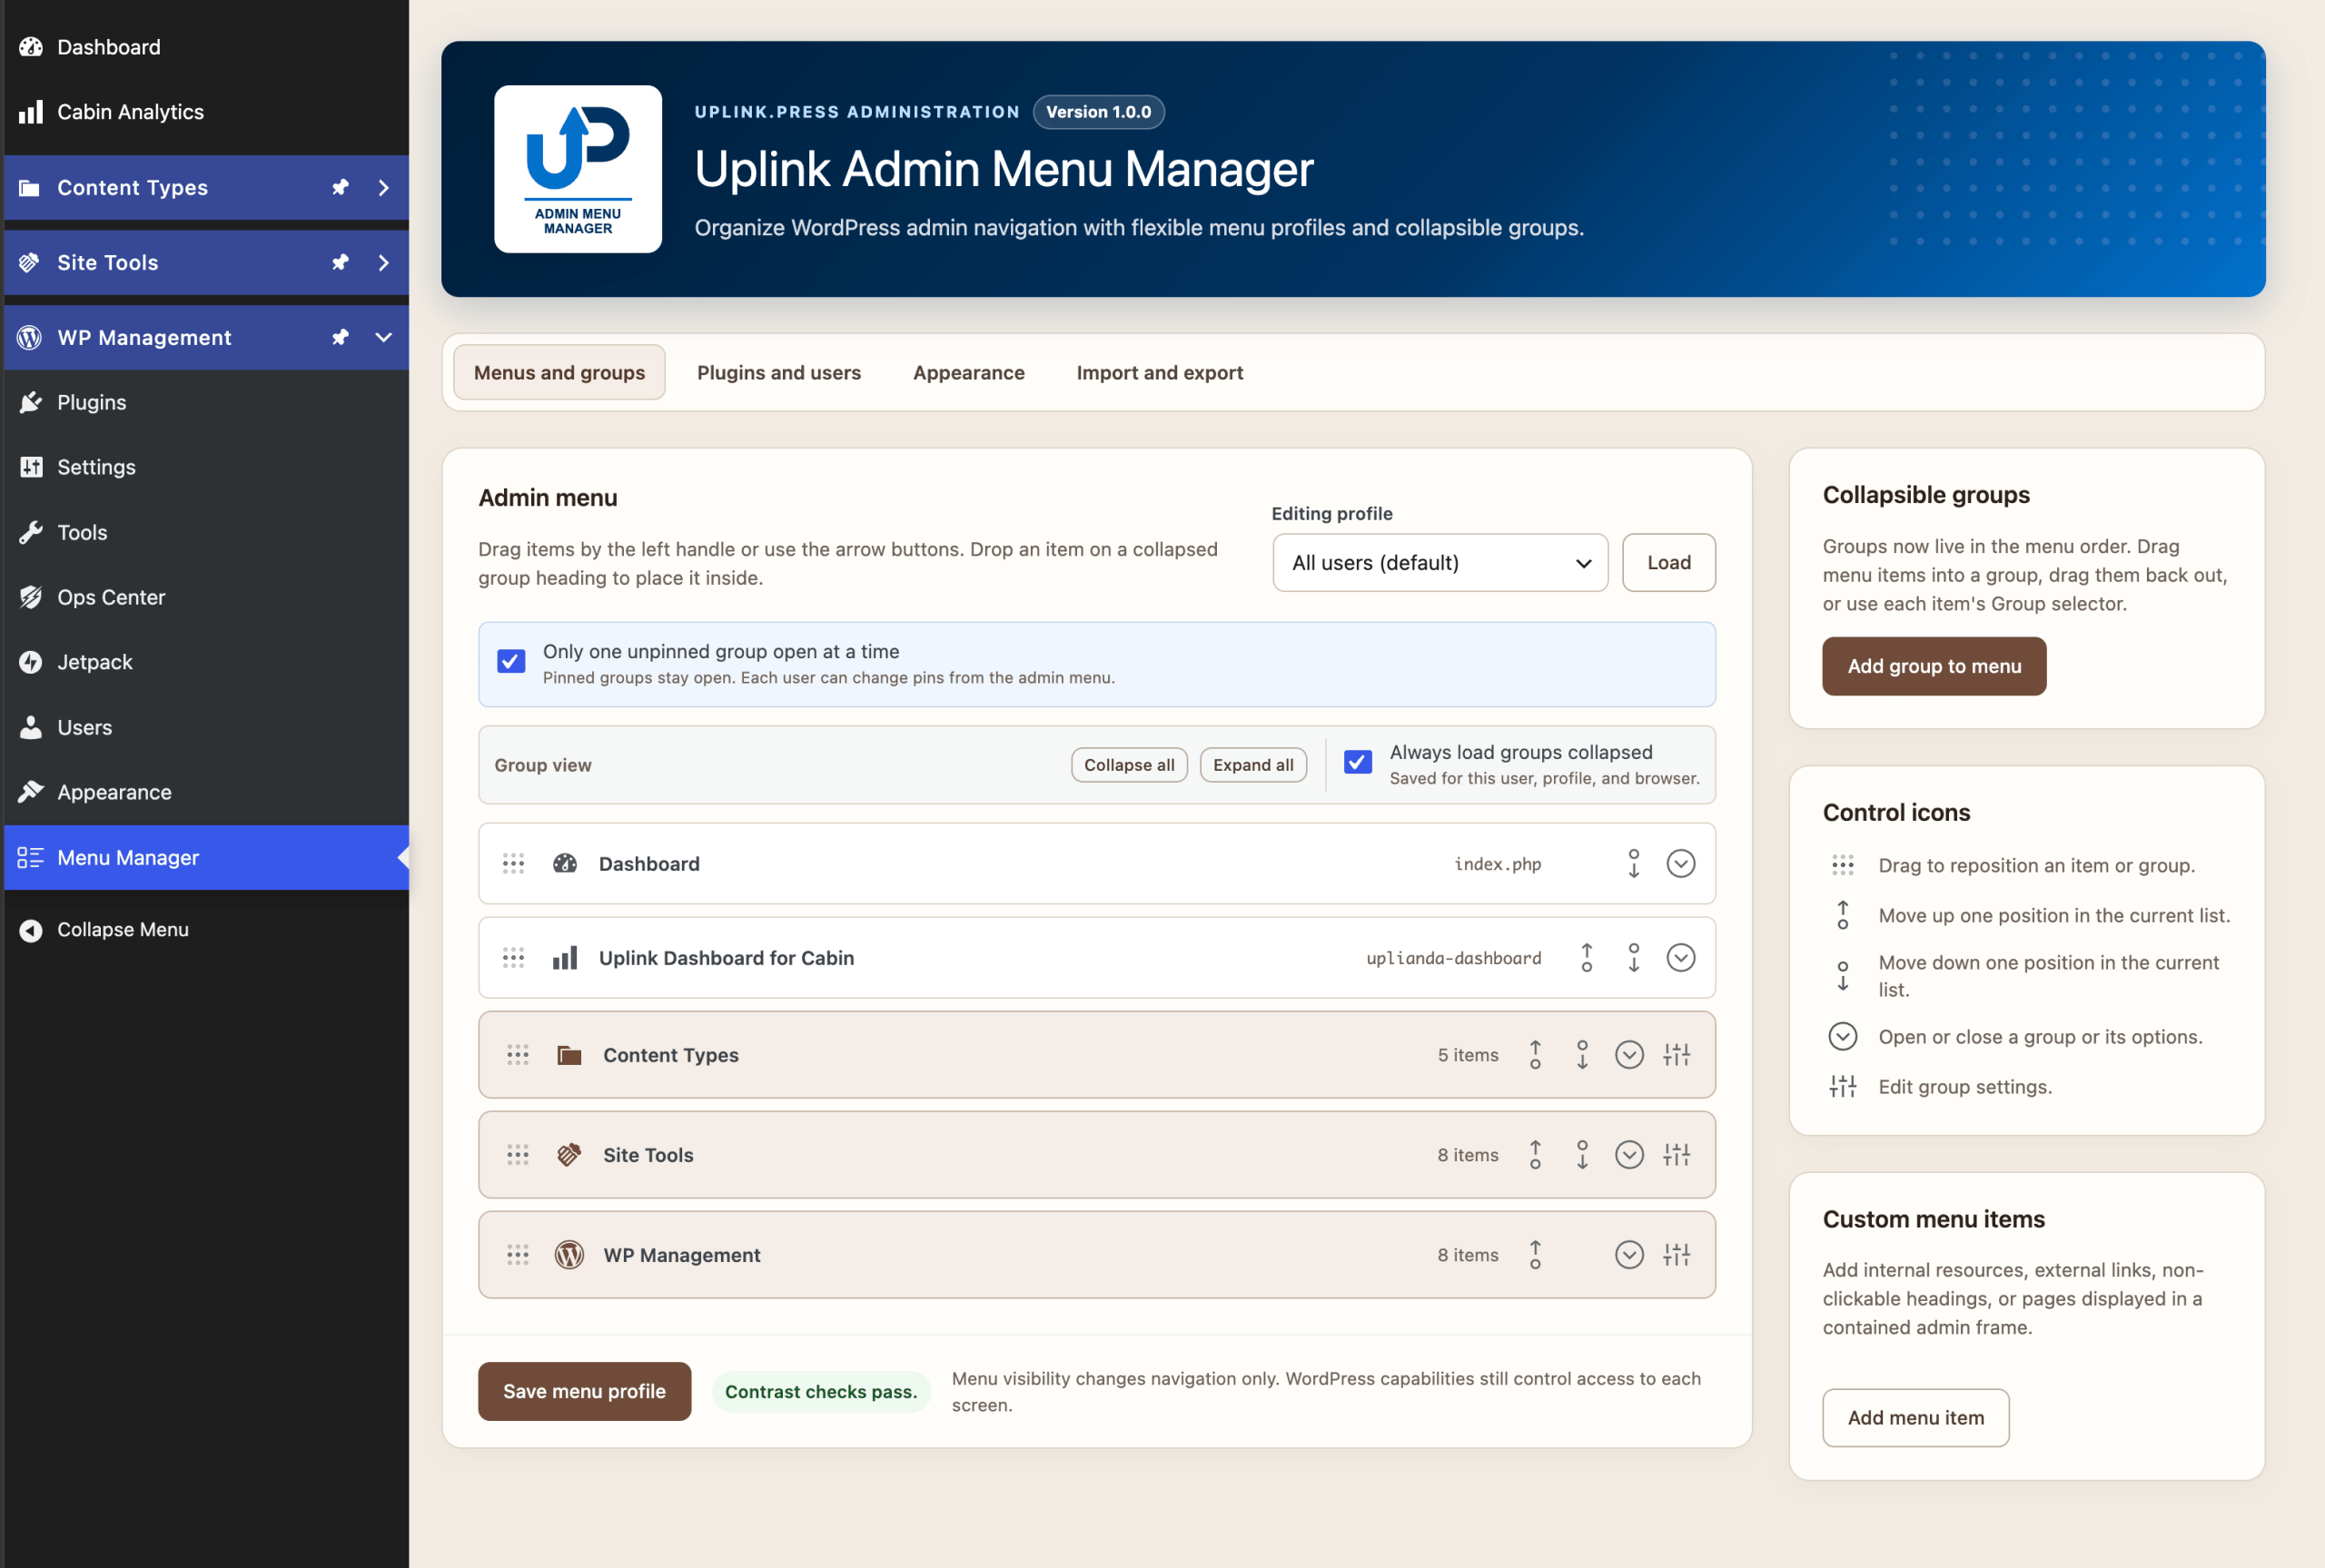
Task: Open Settings in the admin sidebar
Action: click(x=207, y=467)
